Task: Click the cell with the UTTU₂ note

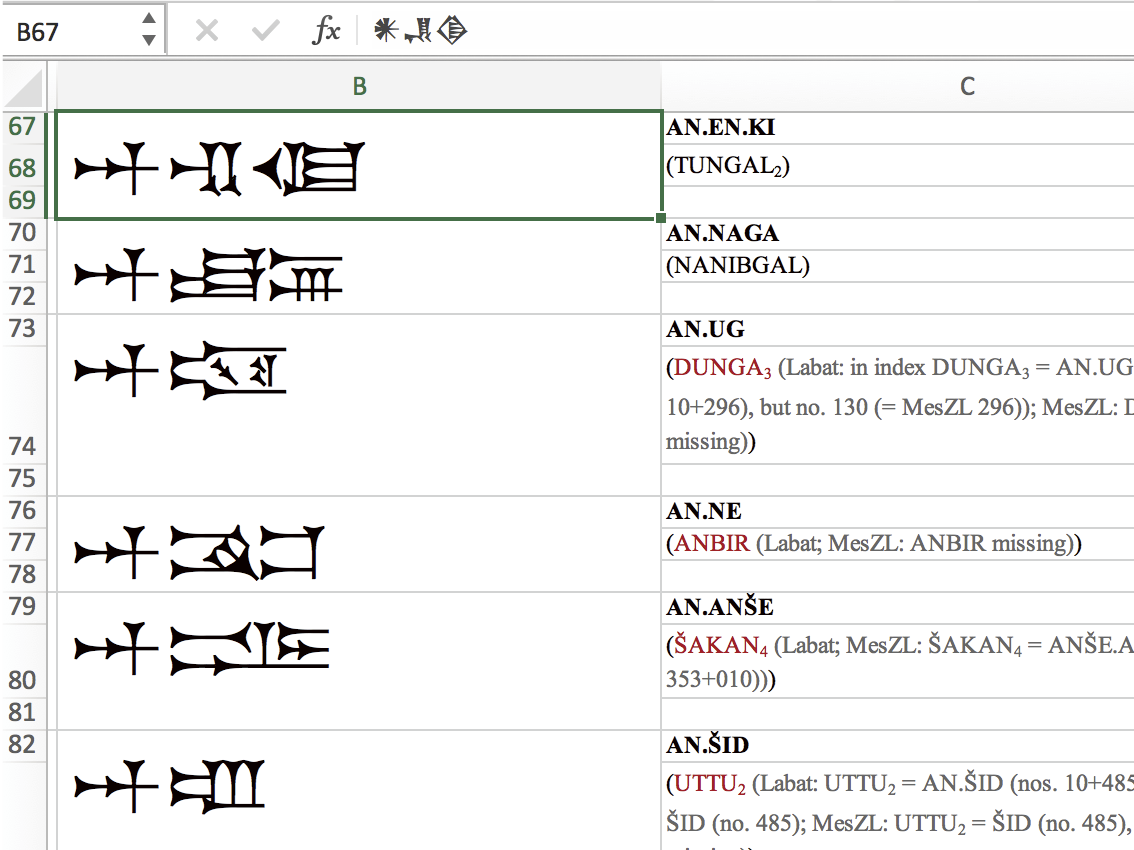Action: click(898, 806)
